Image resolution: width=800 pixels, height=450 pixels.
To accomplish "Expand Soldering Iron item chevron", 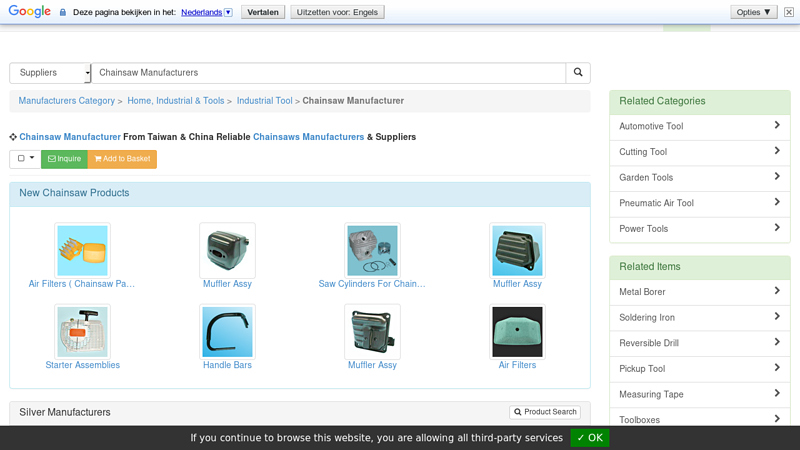I will click(x=777, y=316).
